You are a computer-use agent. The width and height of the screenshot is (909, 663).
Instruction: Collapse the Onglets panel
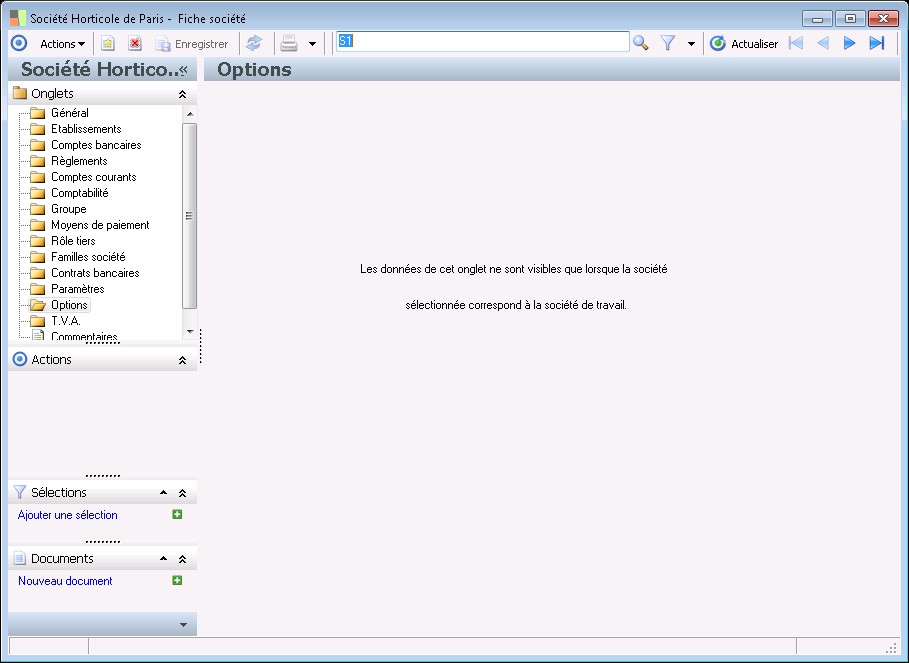tap(182, 94)
